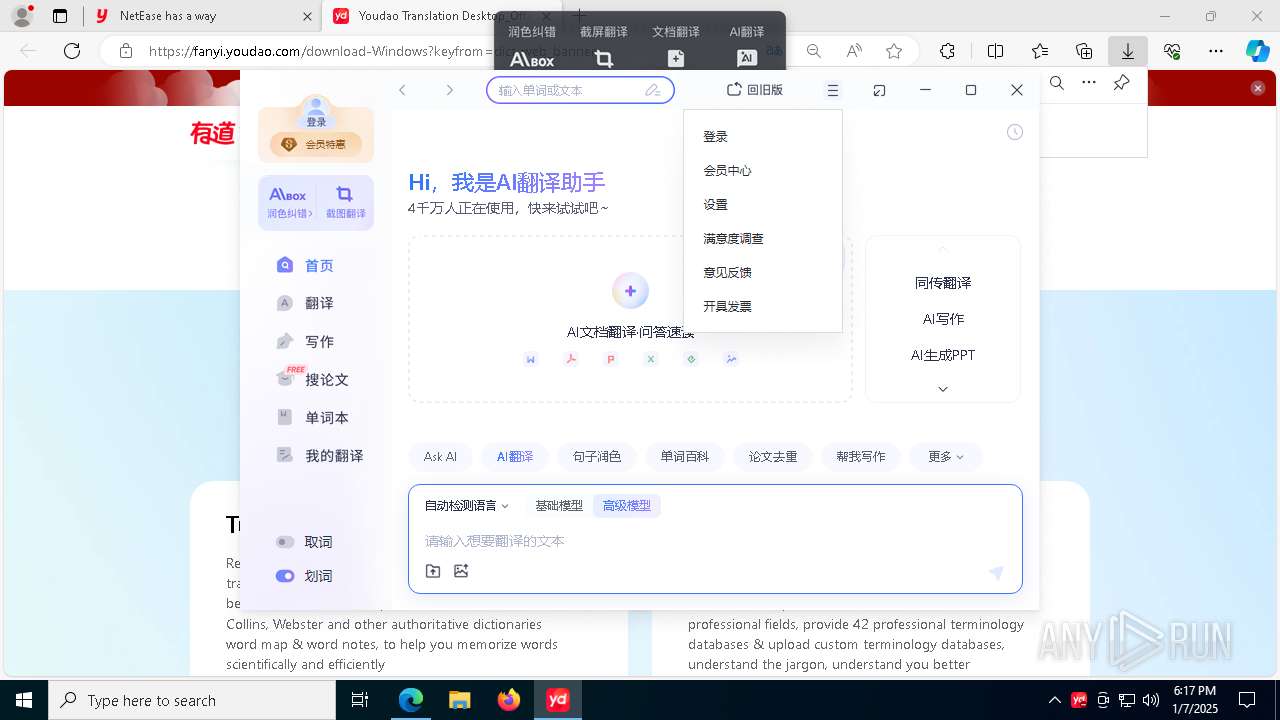Select 论文去重 chip
Screen dimensions: 1280x720
[773, 456]
